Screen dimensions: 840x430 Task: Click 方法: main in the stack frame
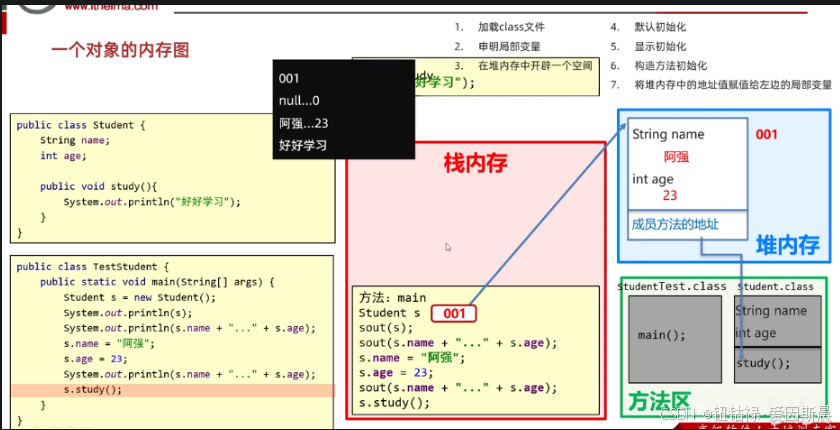pos(393,298)
